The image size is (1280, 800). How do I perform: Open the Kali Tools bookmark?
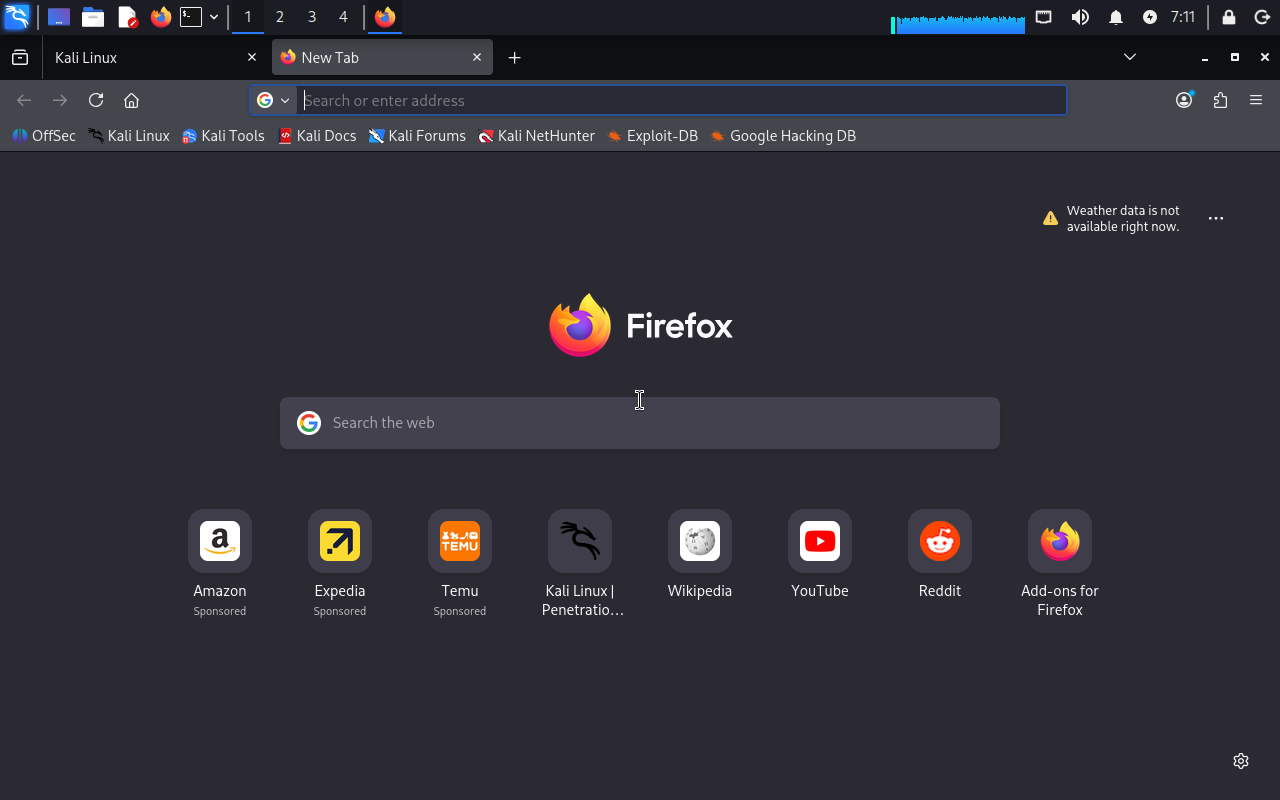tap(223, 136)
